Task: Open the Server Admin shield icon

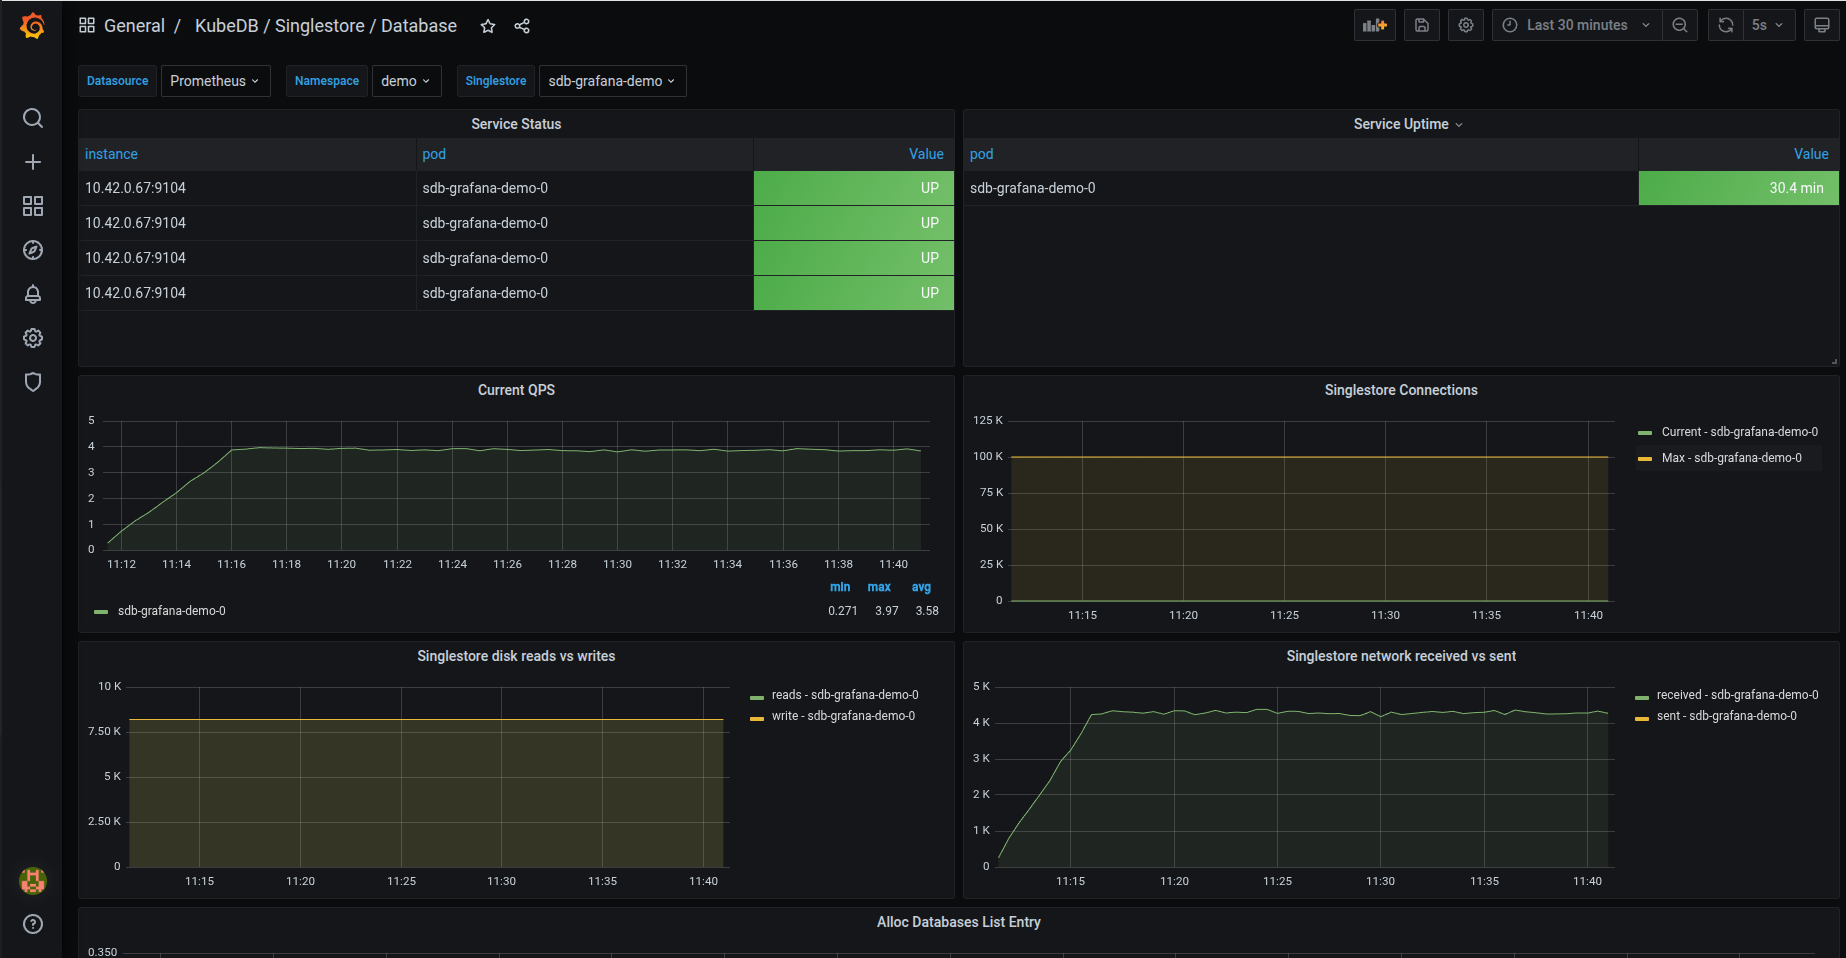Action: coord(33,382)
